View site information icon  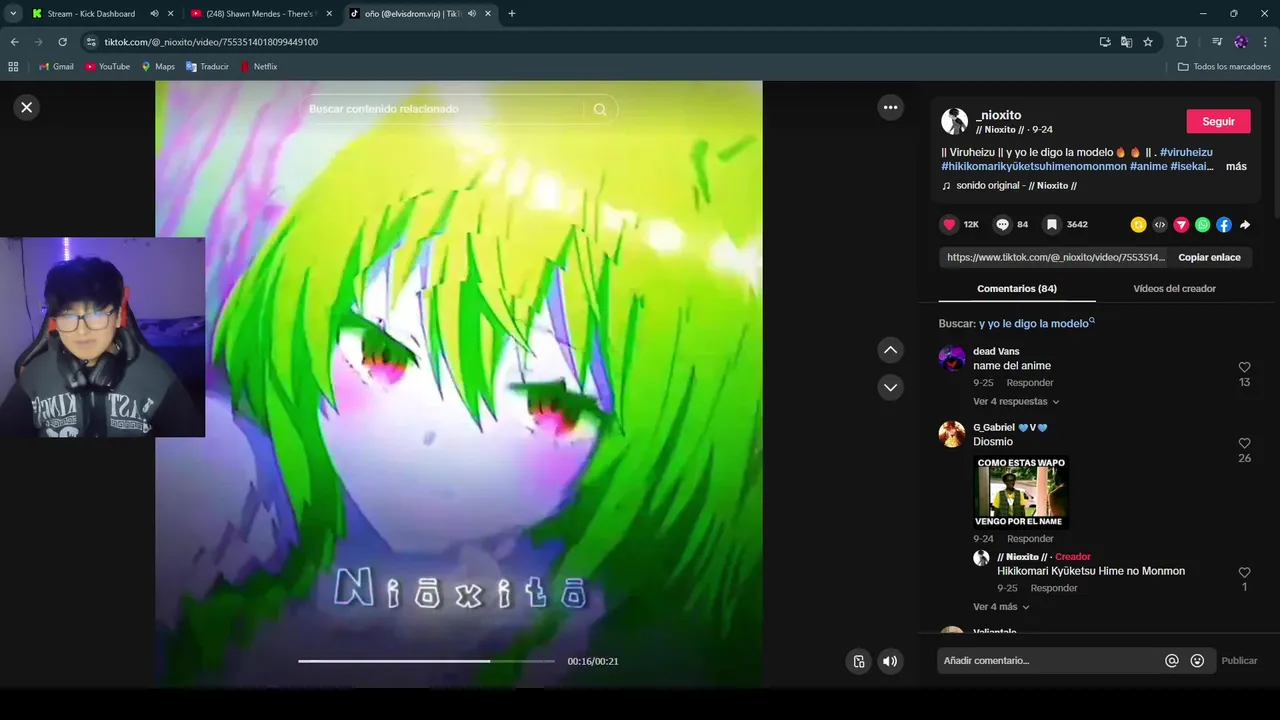click(91, 42)
